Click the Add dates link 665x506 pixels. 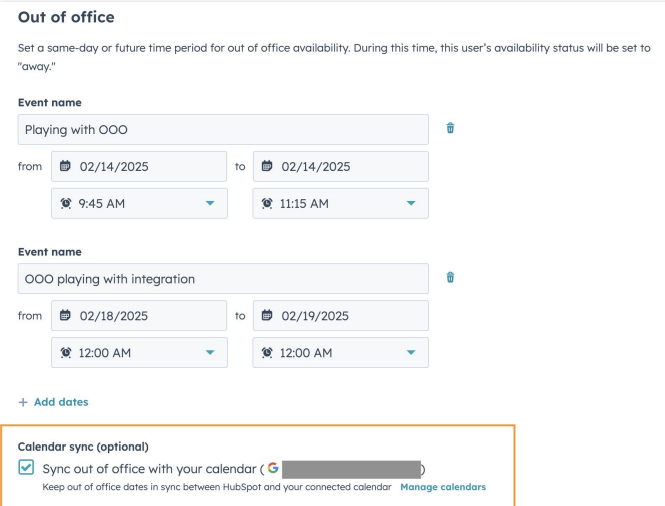tap(61, 402)
